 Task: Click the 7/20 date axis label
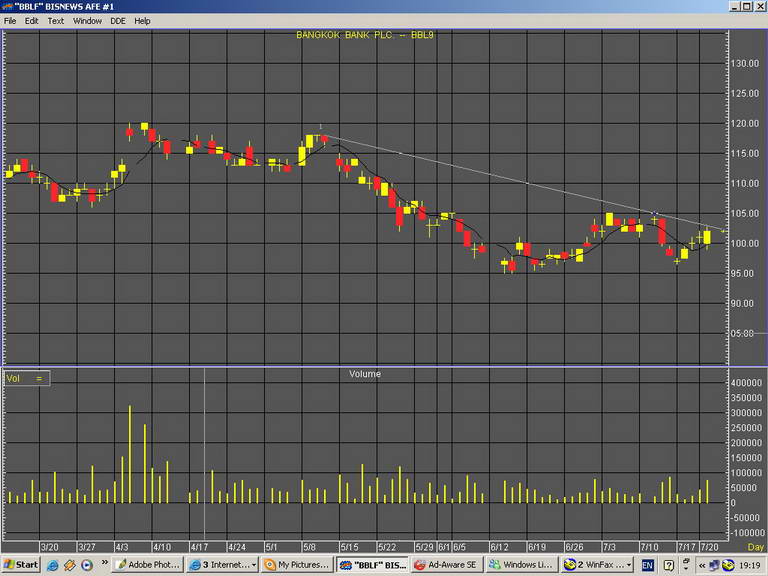tap(709, 547)
